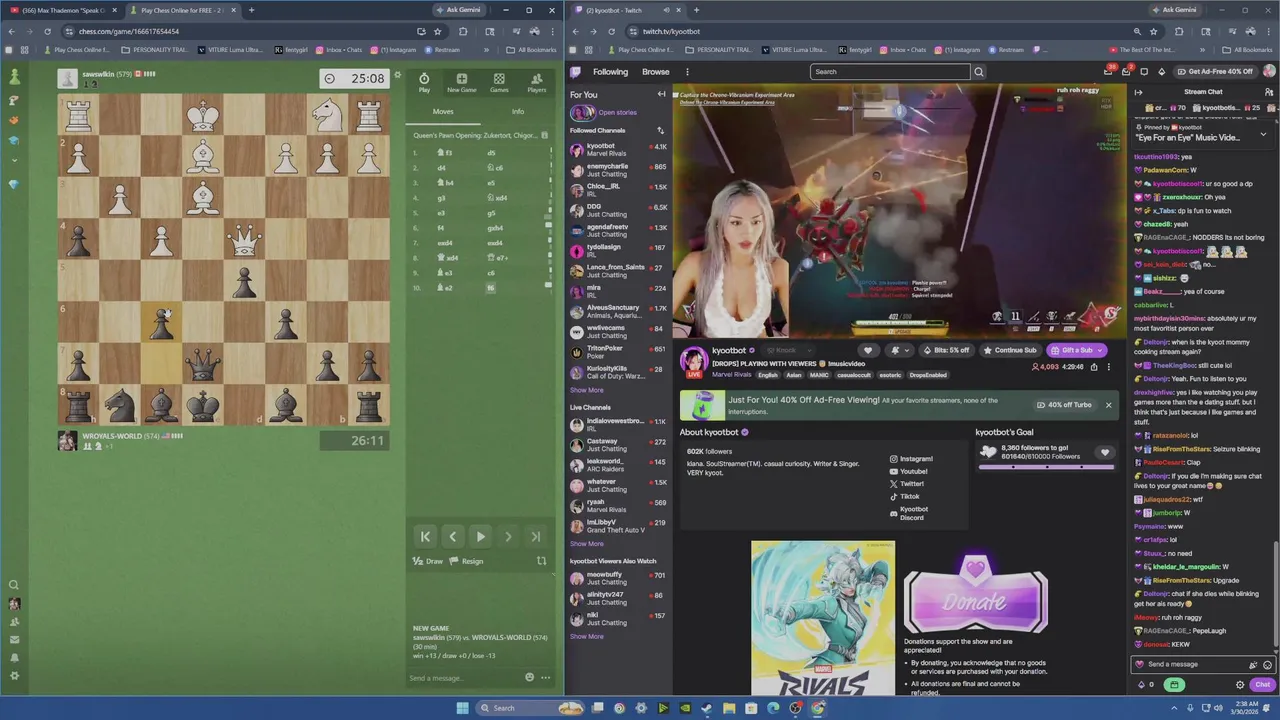This screenshot has width=1280, height=720.
Task: Switch to the Info tab
Action: 518,112
